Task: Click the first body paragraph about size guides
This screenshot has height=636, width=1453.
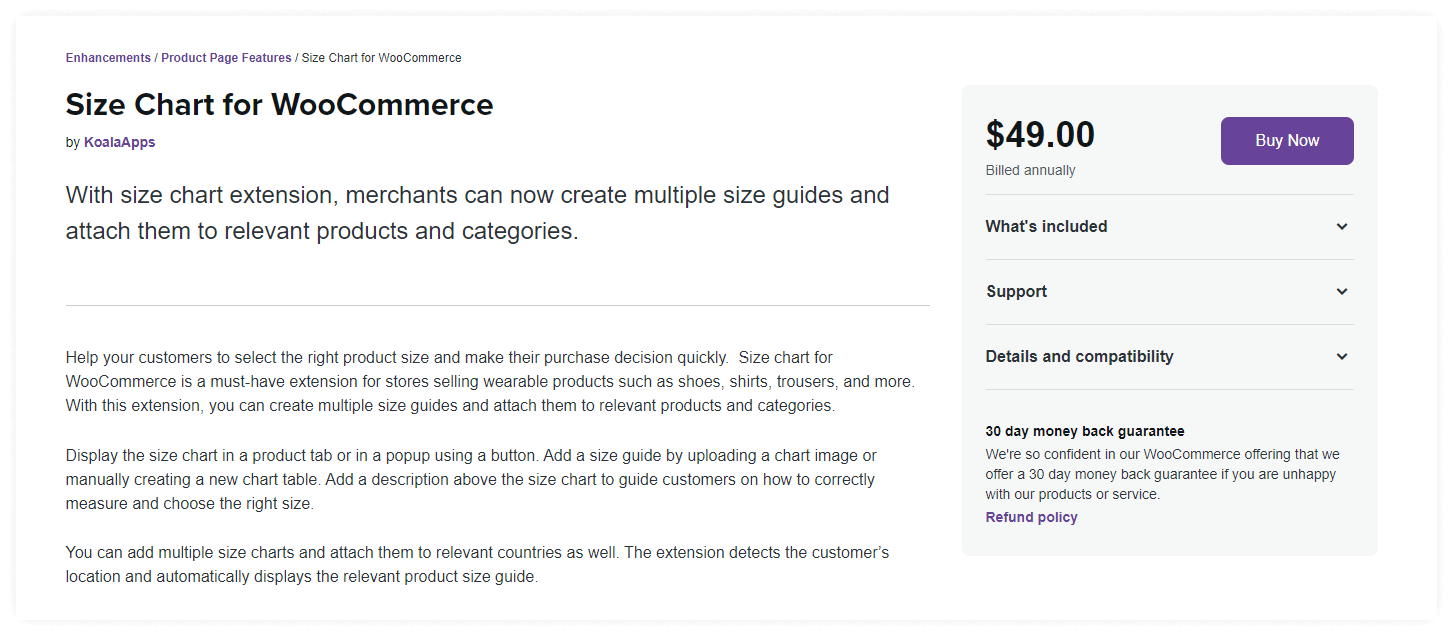Action: [490, 380]
